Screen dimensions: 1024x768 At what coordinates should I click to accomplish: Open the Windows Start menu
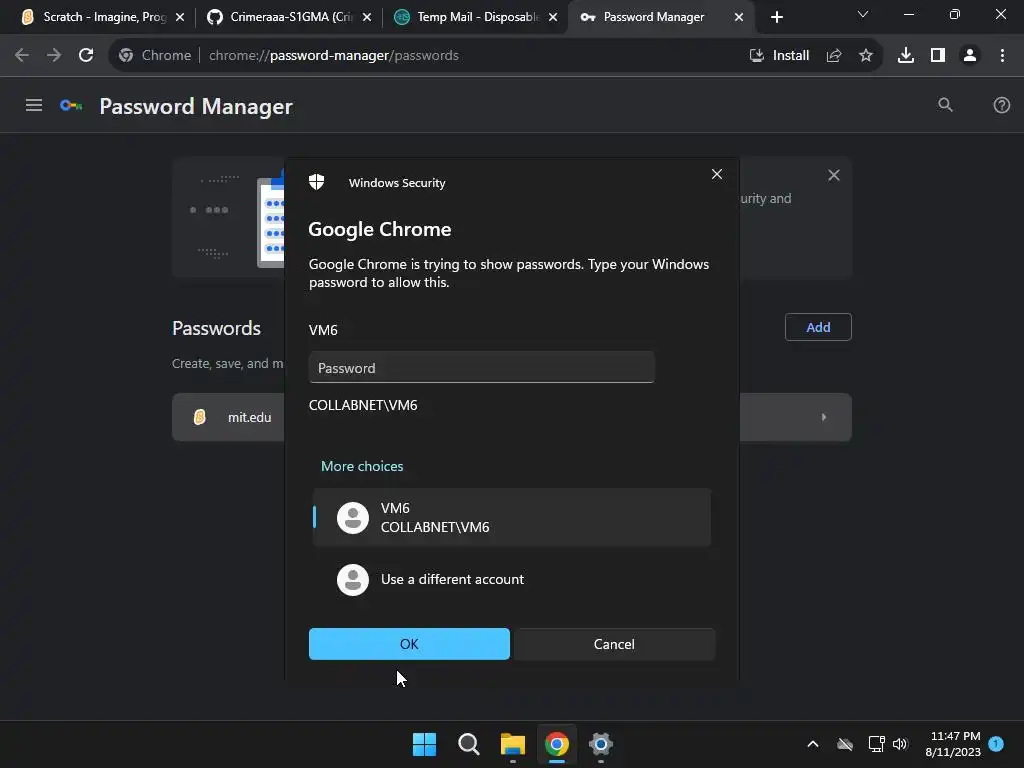tap(424, 744)
